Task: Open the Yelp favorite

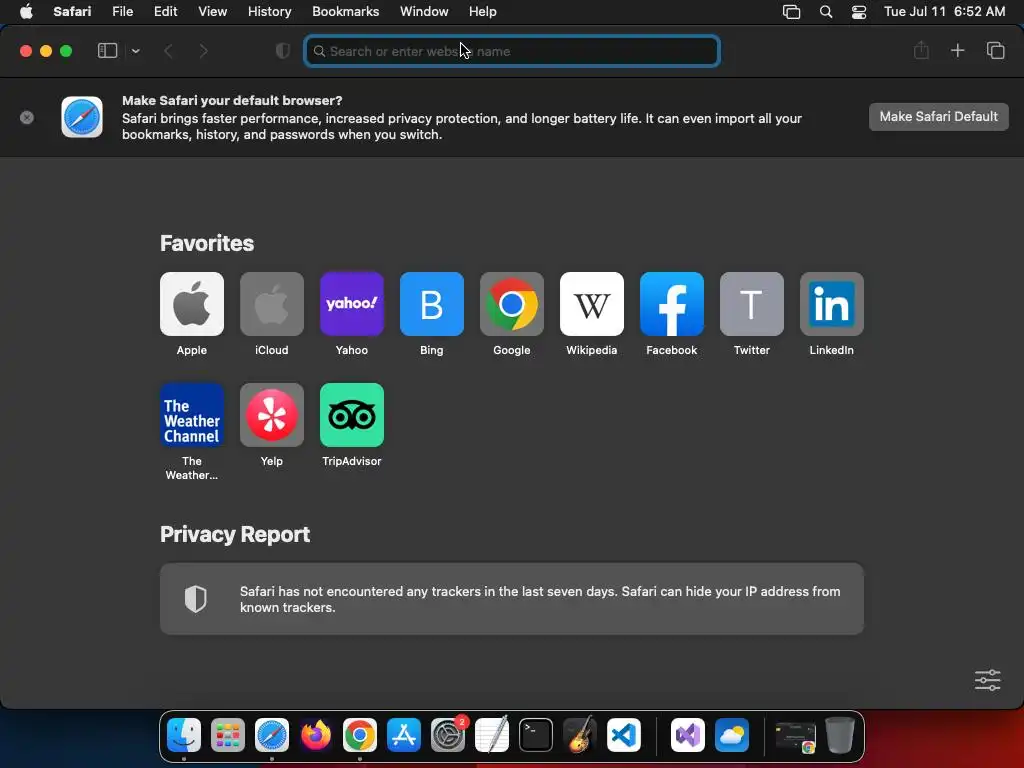Action: click(272, 415)
